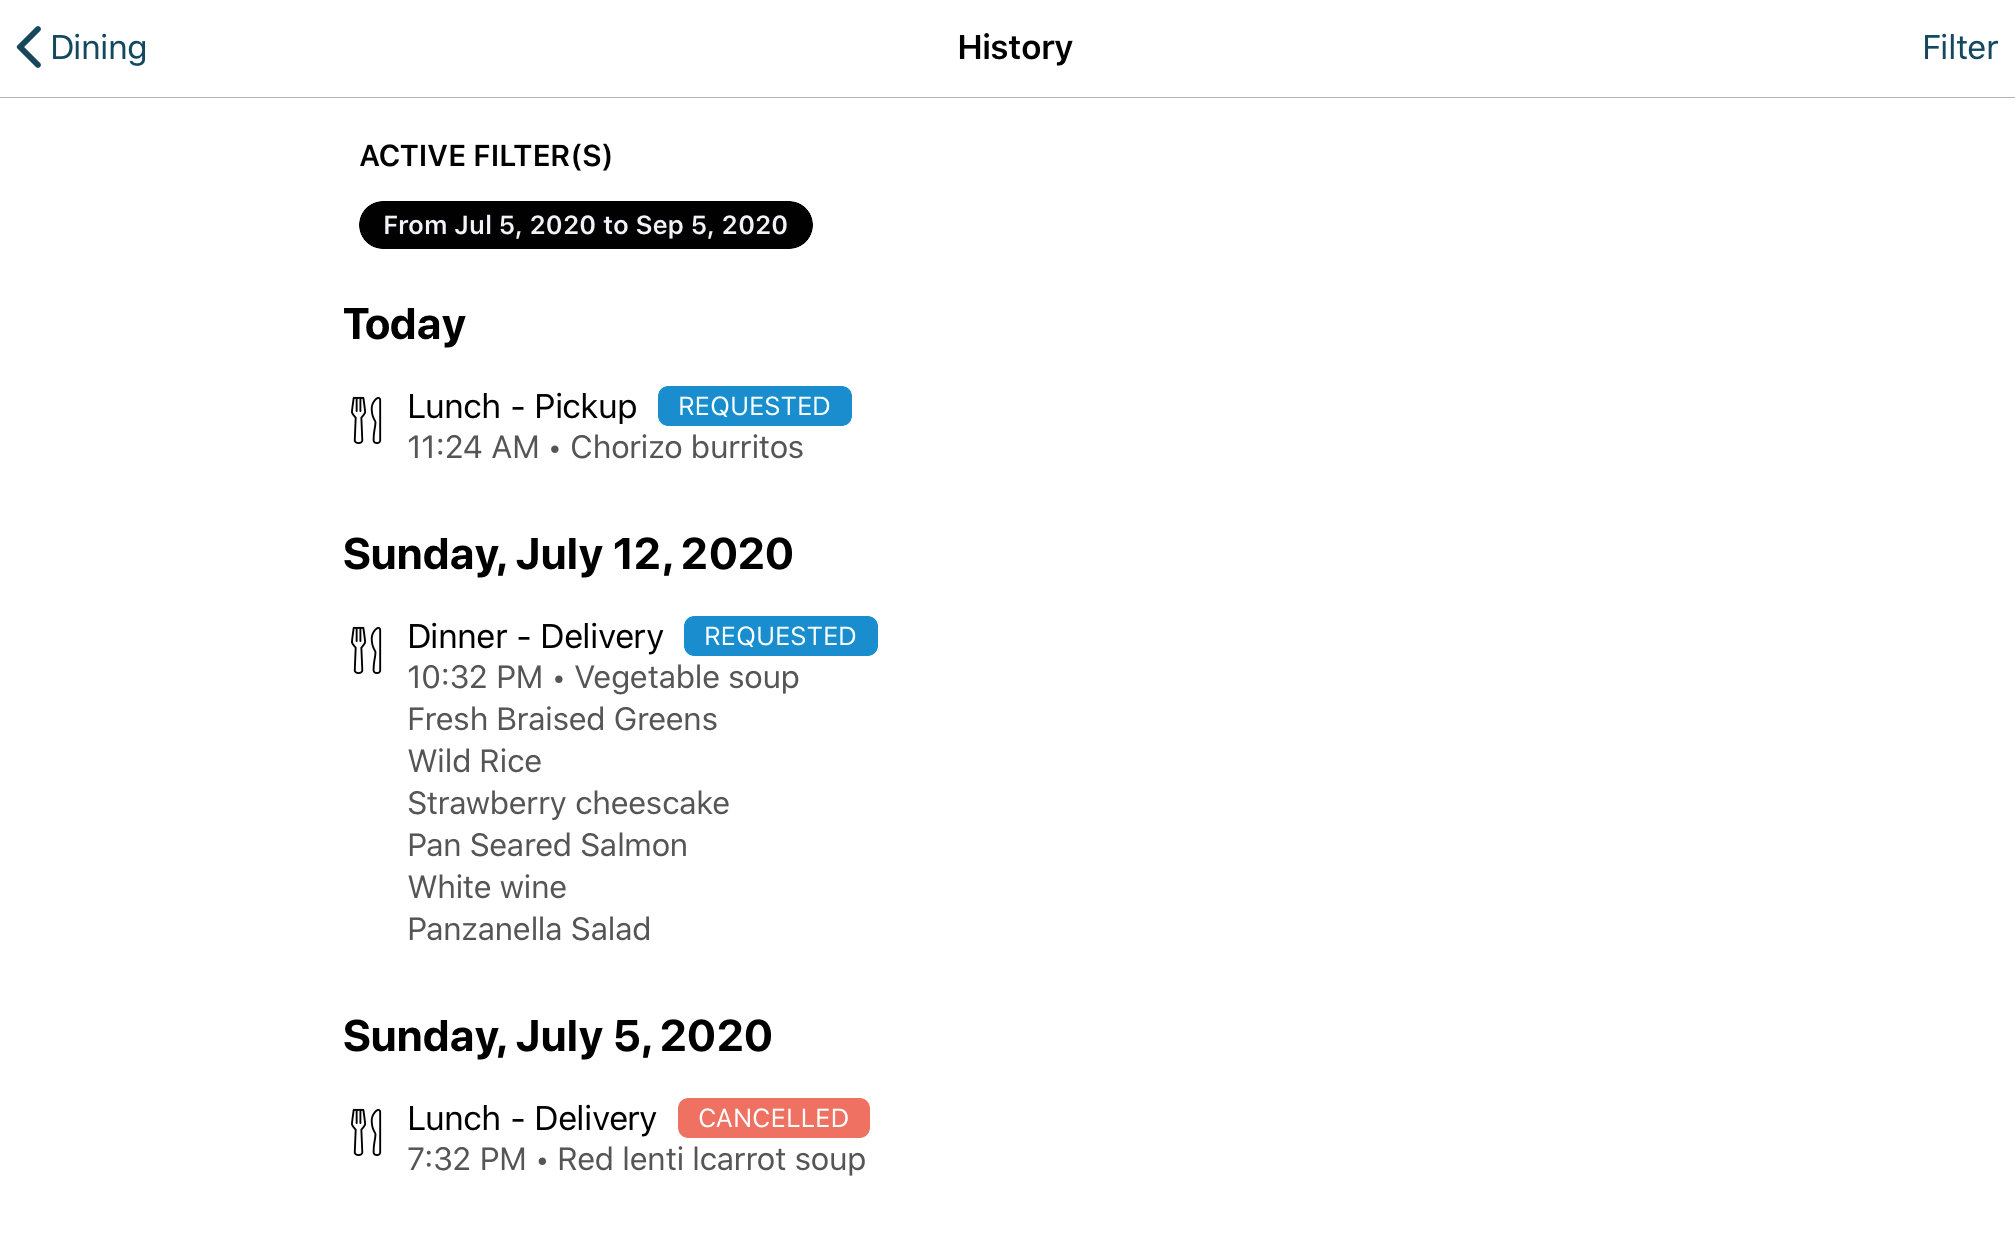Screen dimensions: 2015x1239
Task: Select the Pan Seared Salmon item
Action: tap(547, 845)
